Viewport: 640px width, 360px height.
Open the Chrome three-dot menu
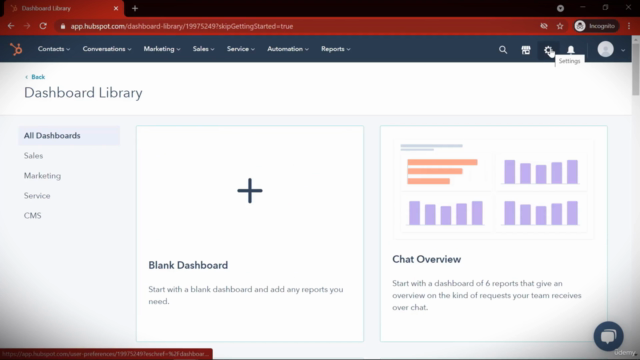(629, 26)
